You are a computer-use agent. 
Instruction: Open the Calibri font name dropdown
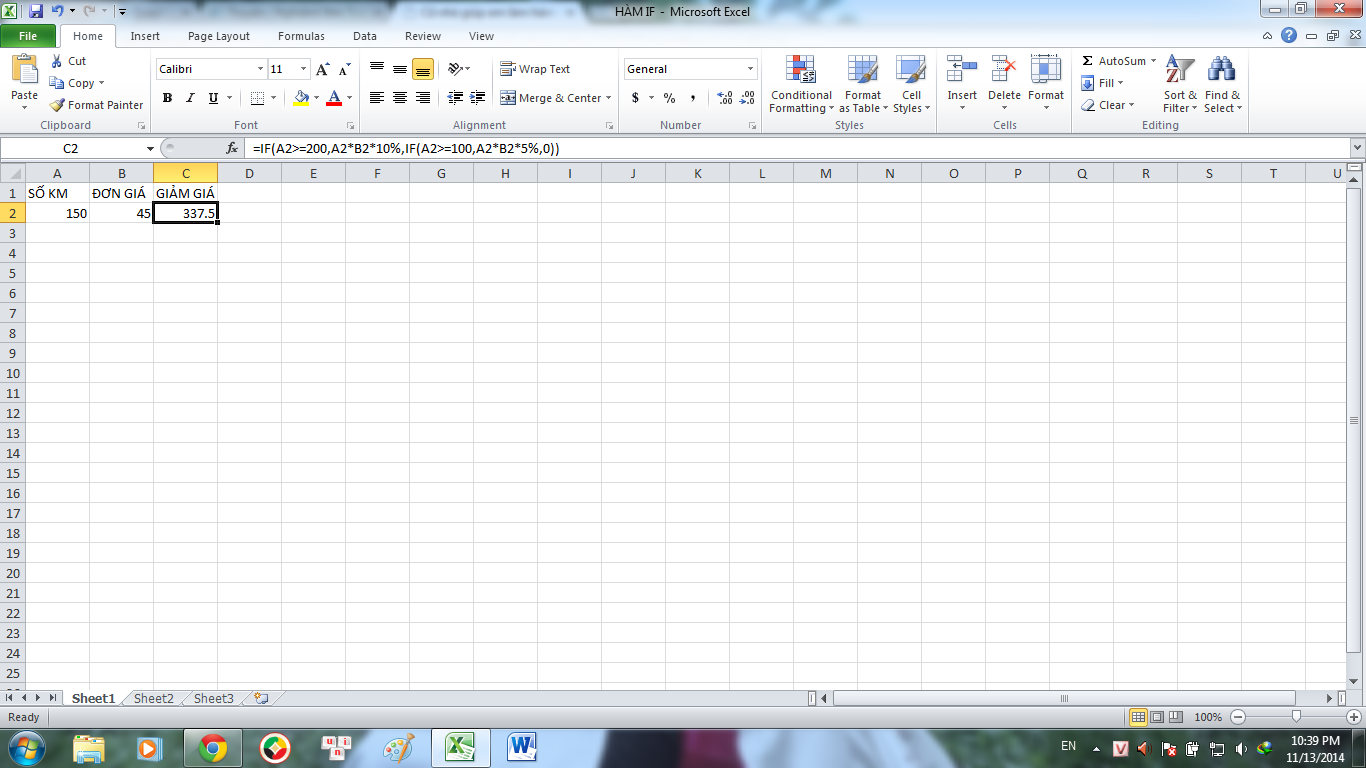point(260,69)
